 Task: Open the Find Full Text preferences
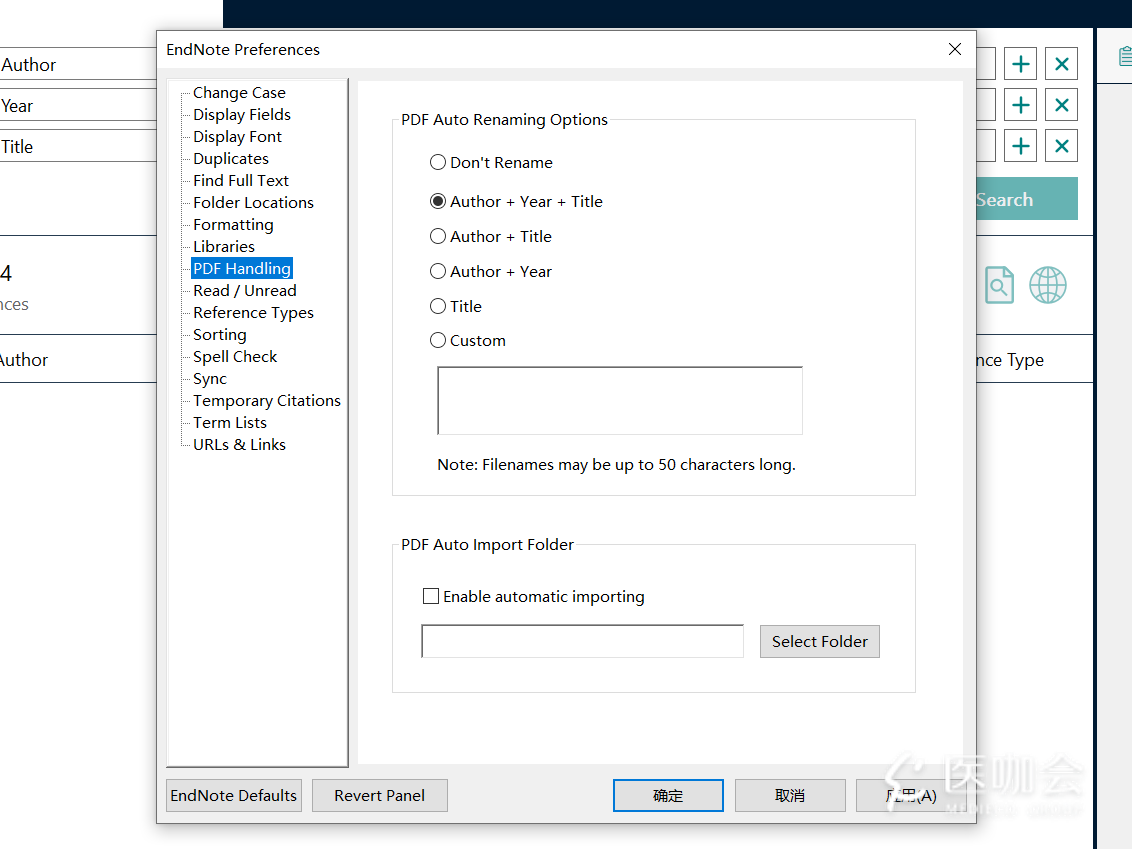click(240, 180)
